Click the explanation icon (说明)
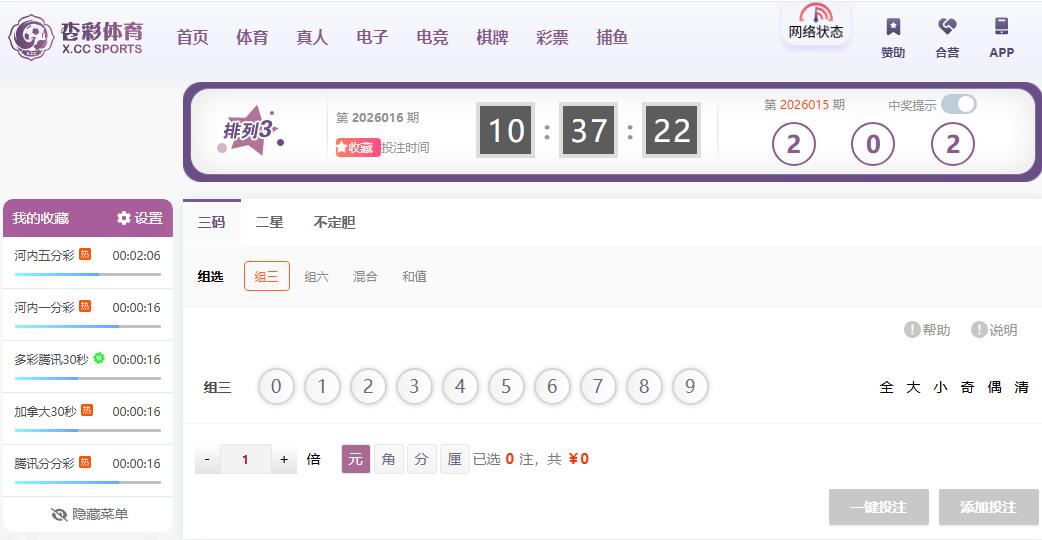Viewport: 1042px width, 540px height. [x=979, y=330]
